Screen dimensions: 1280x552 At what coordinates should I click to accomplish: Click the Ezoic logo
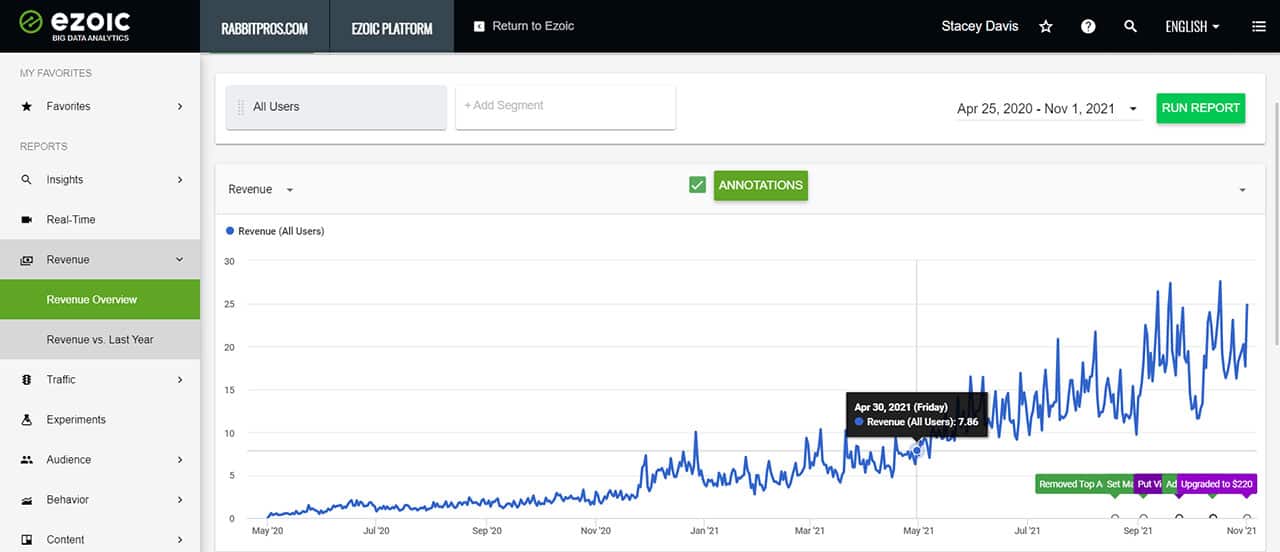click(75, 25)
